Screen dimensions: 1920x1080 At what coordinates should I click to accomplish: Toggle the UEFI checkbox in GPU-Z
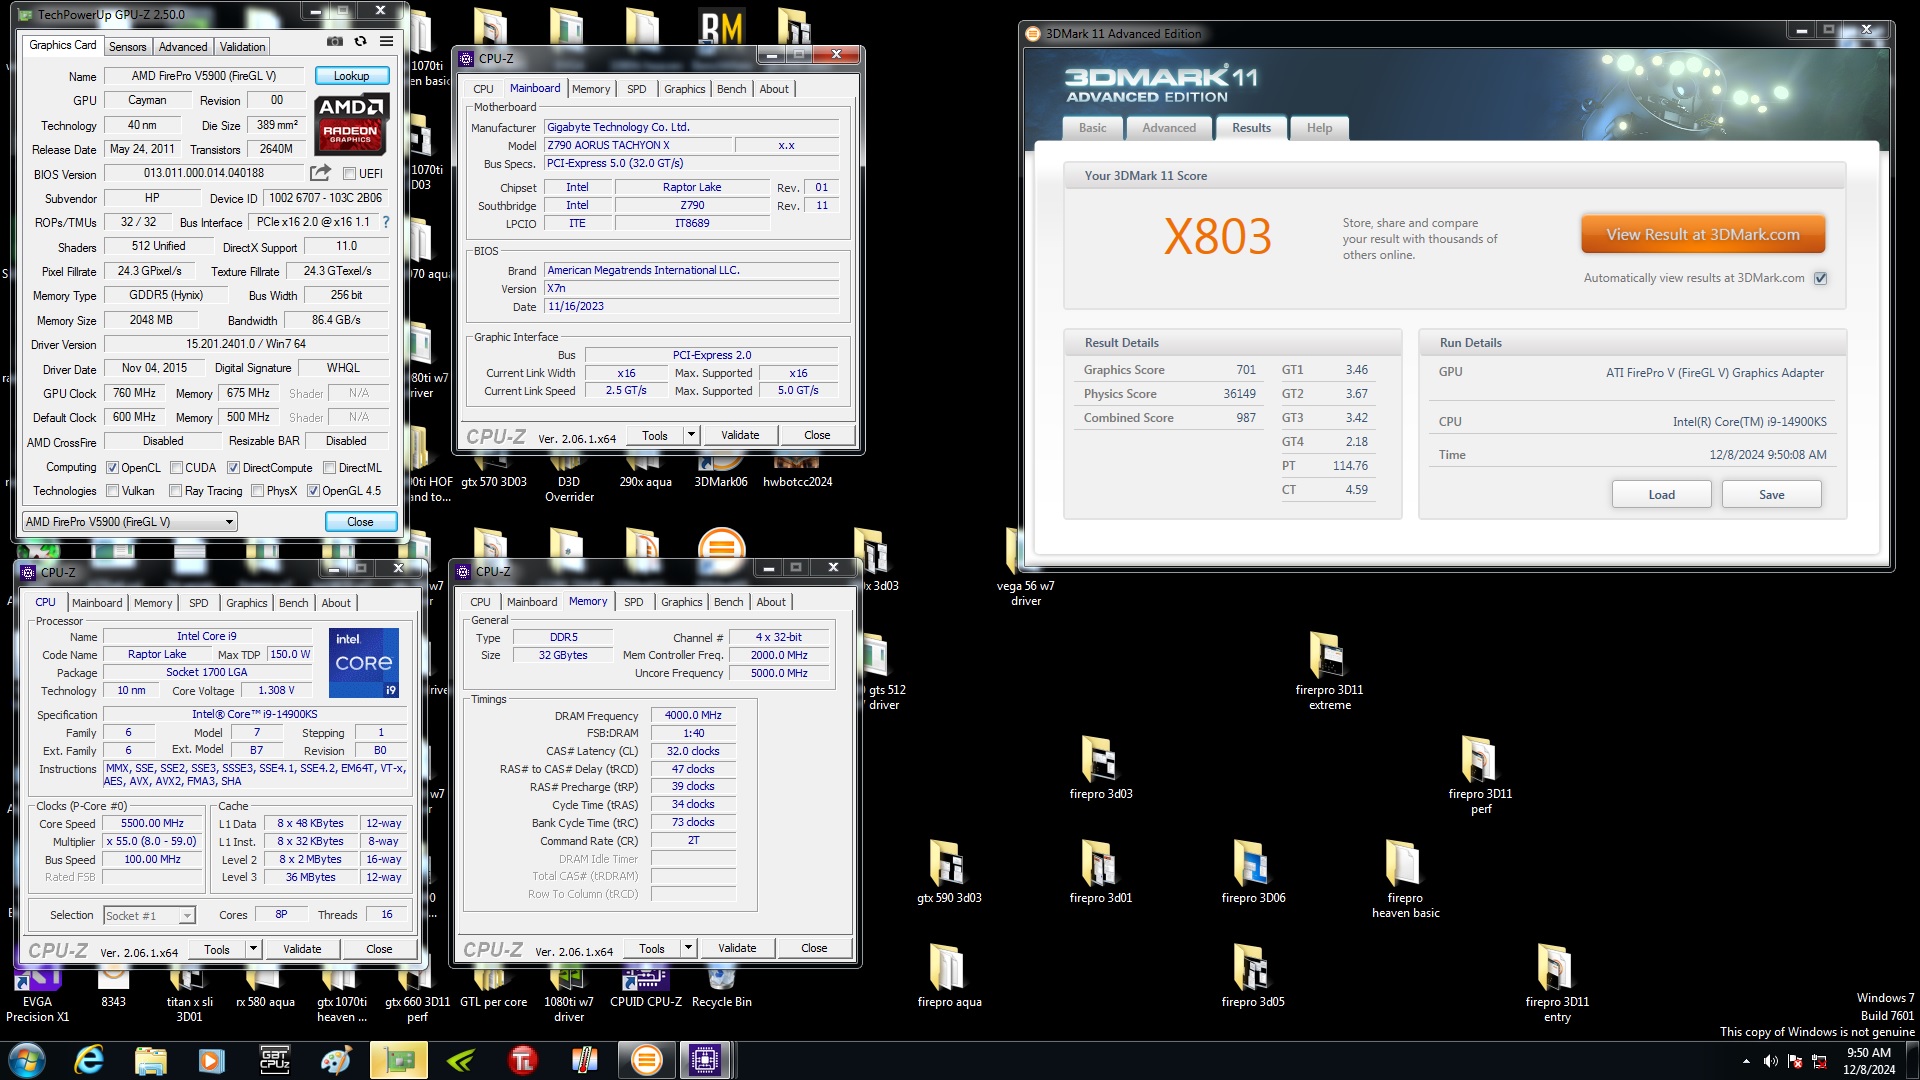tap(350, 174)
